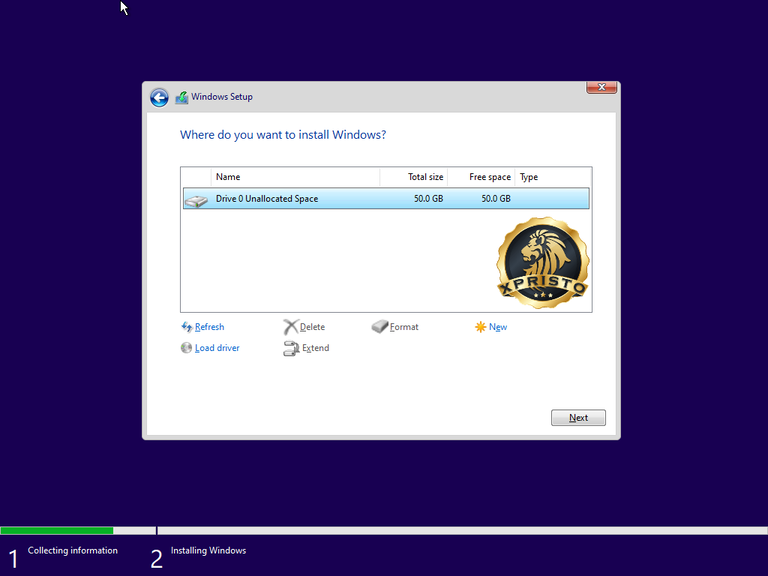Select Drive 0 Unallocated Space row

tap(386, 198)
